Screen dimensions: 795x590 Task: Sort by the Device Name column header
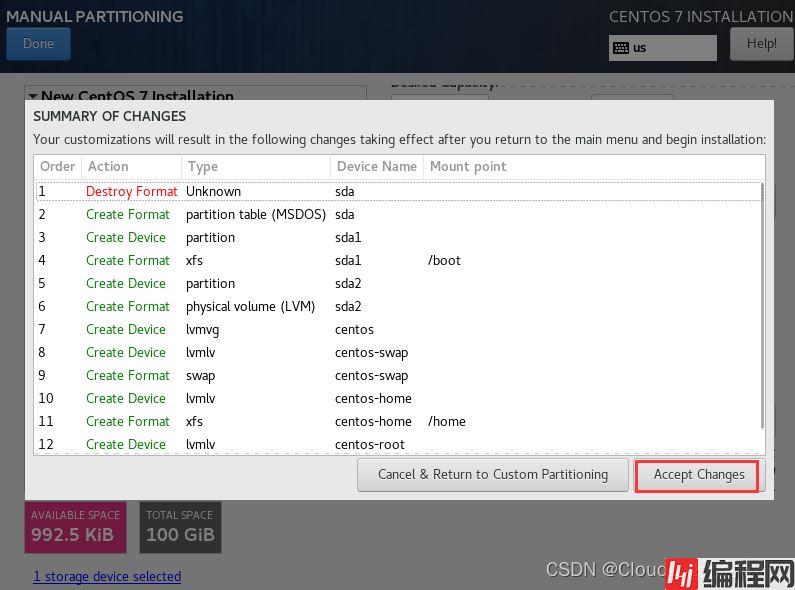tap(376, 167)
